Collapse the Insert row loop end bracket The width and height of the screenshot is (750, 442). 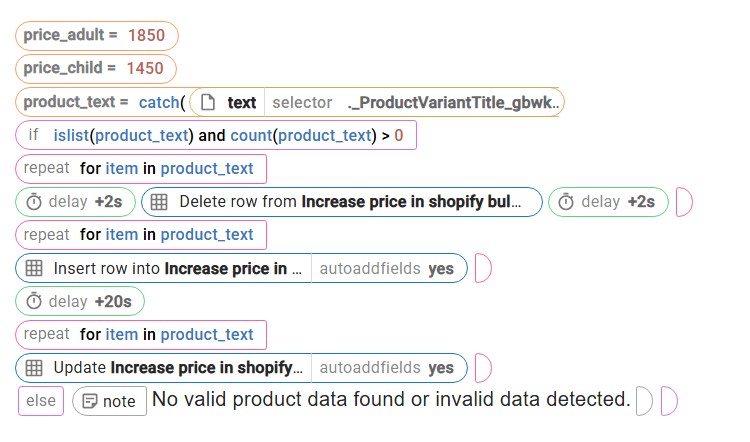tap(482, 268)
